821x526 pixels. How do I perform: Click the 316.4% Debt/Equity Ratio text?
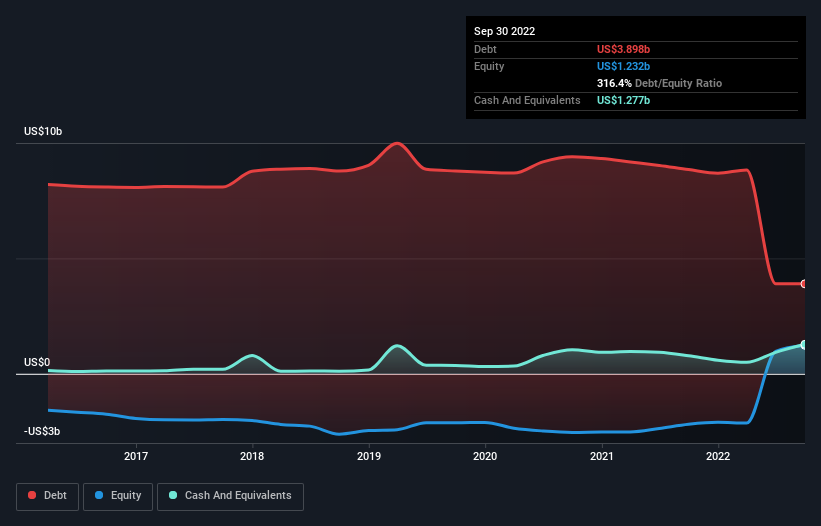[659, 83]
